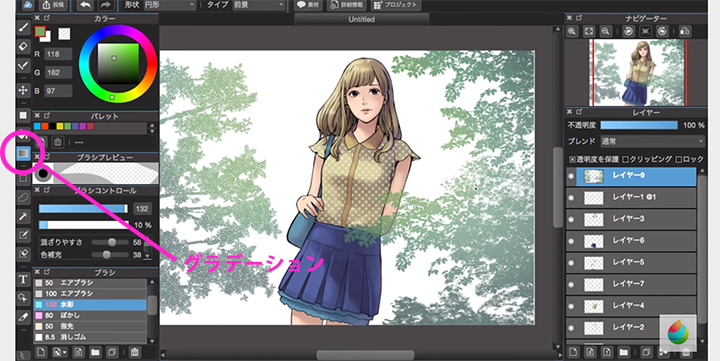The width and height of the screenshot is (720, 361).
Task: Hide レイヤー9 visibility dot
Action: (571, 176)
